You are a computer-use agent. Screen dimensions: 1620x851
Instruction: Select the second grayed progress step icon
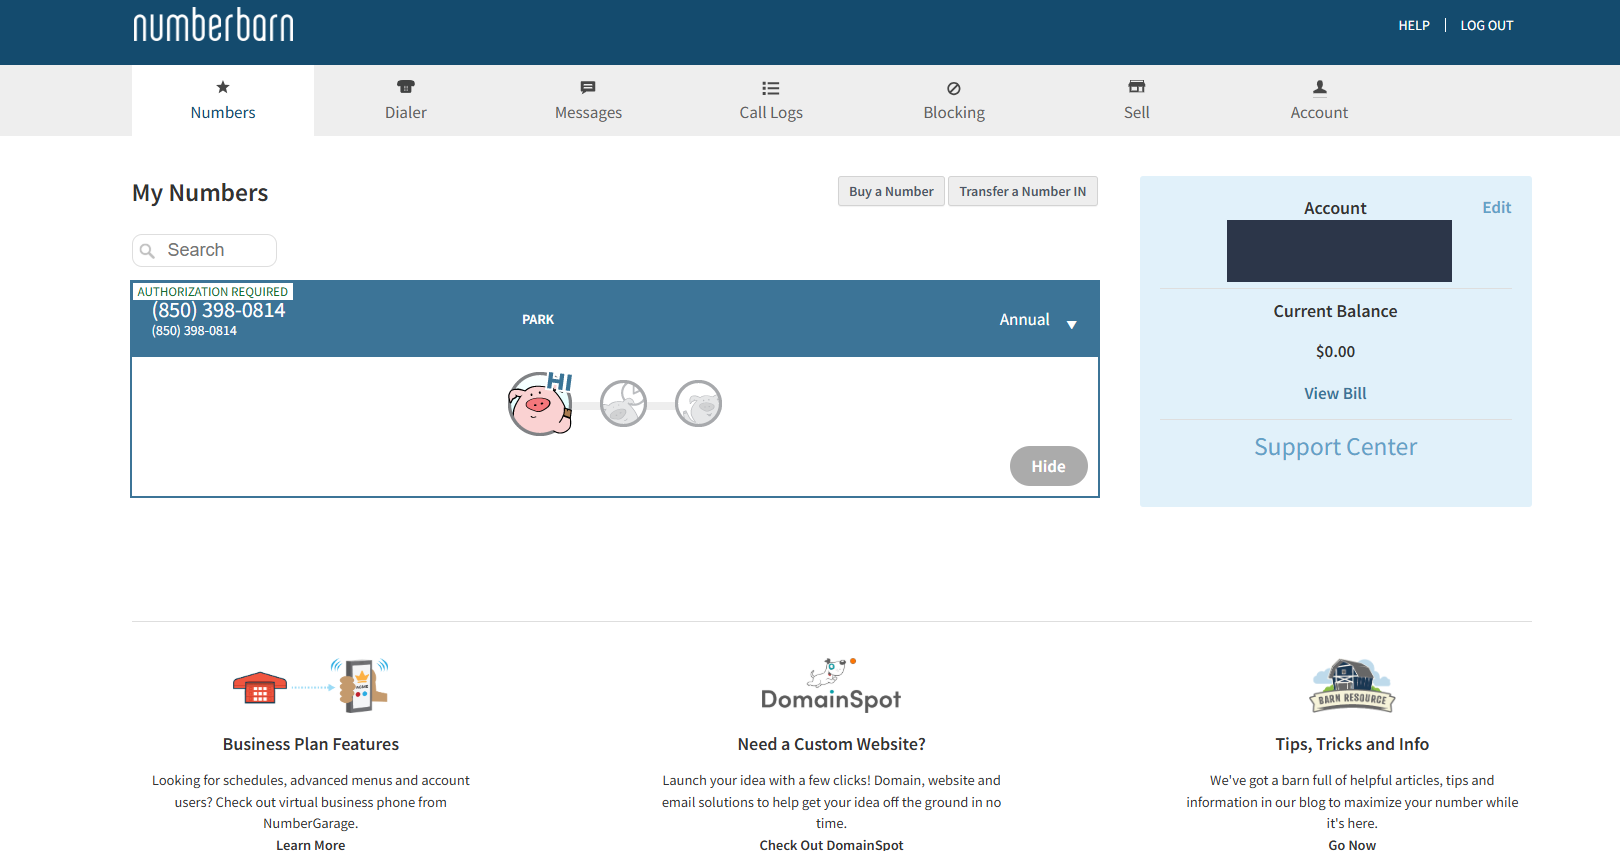pos(623,404)
